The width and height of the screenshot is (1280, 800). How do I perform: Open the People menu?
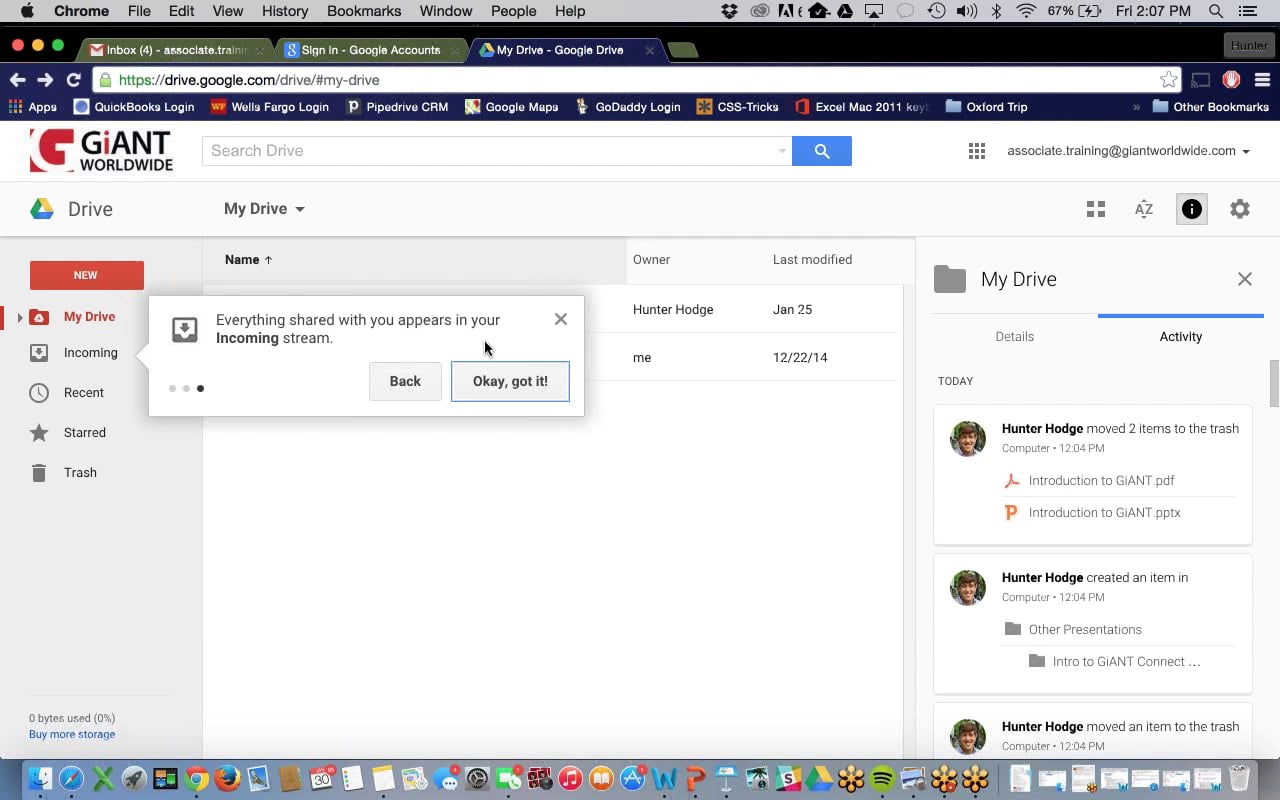[x=514, y=11]
